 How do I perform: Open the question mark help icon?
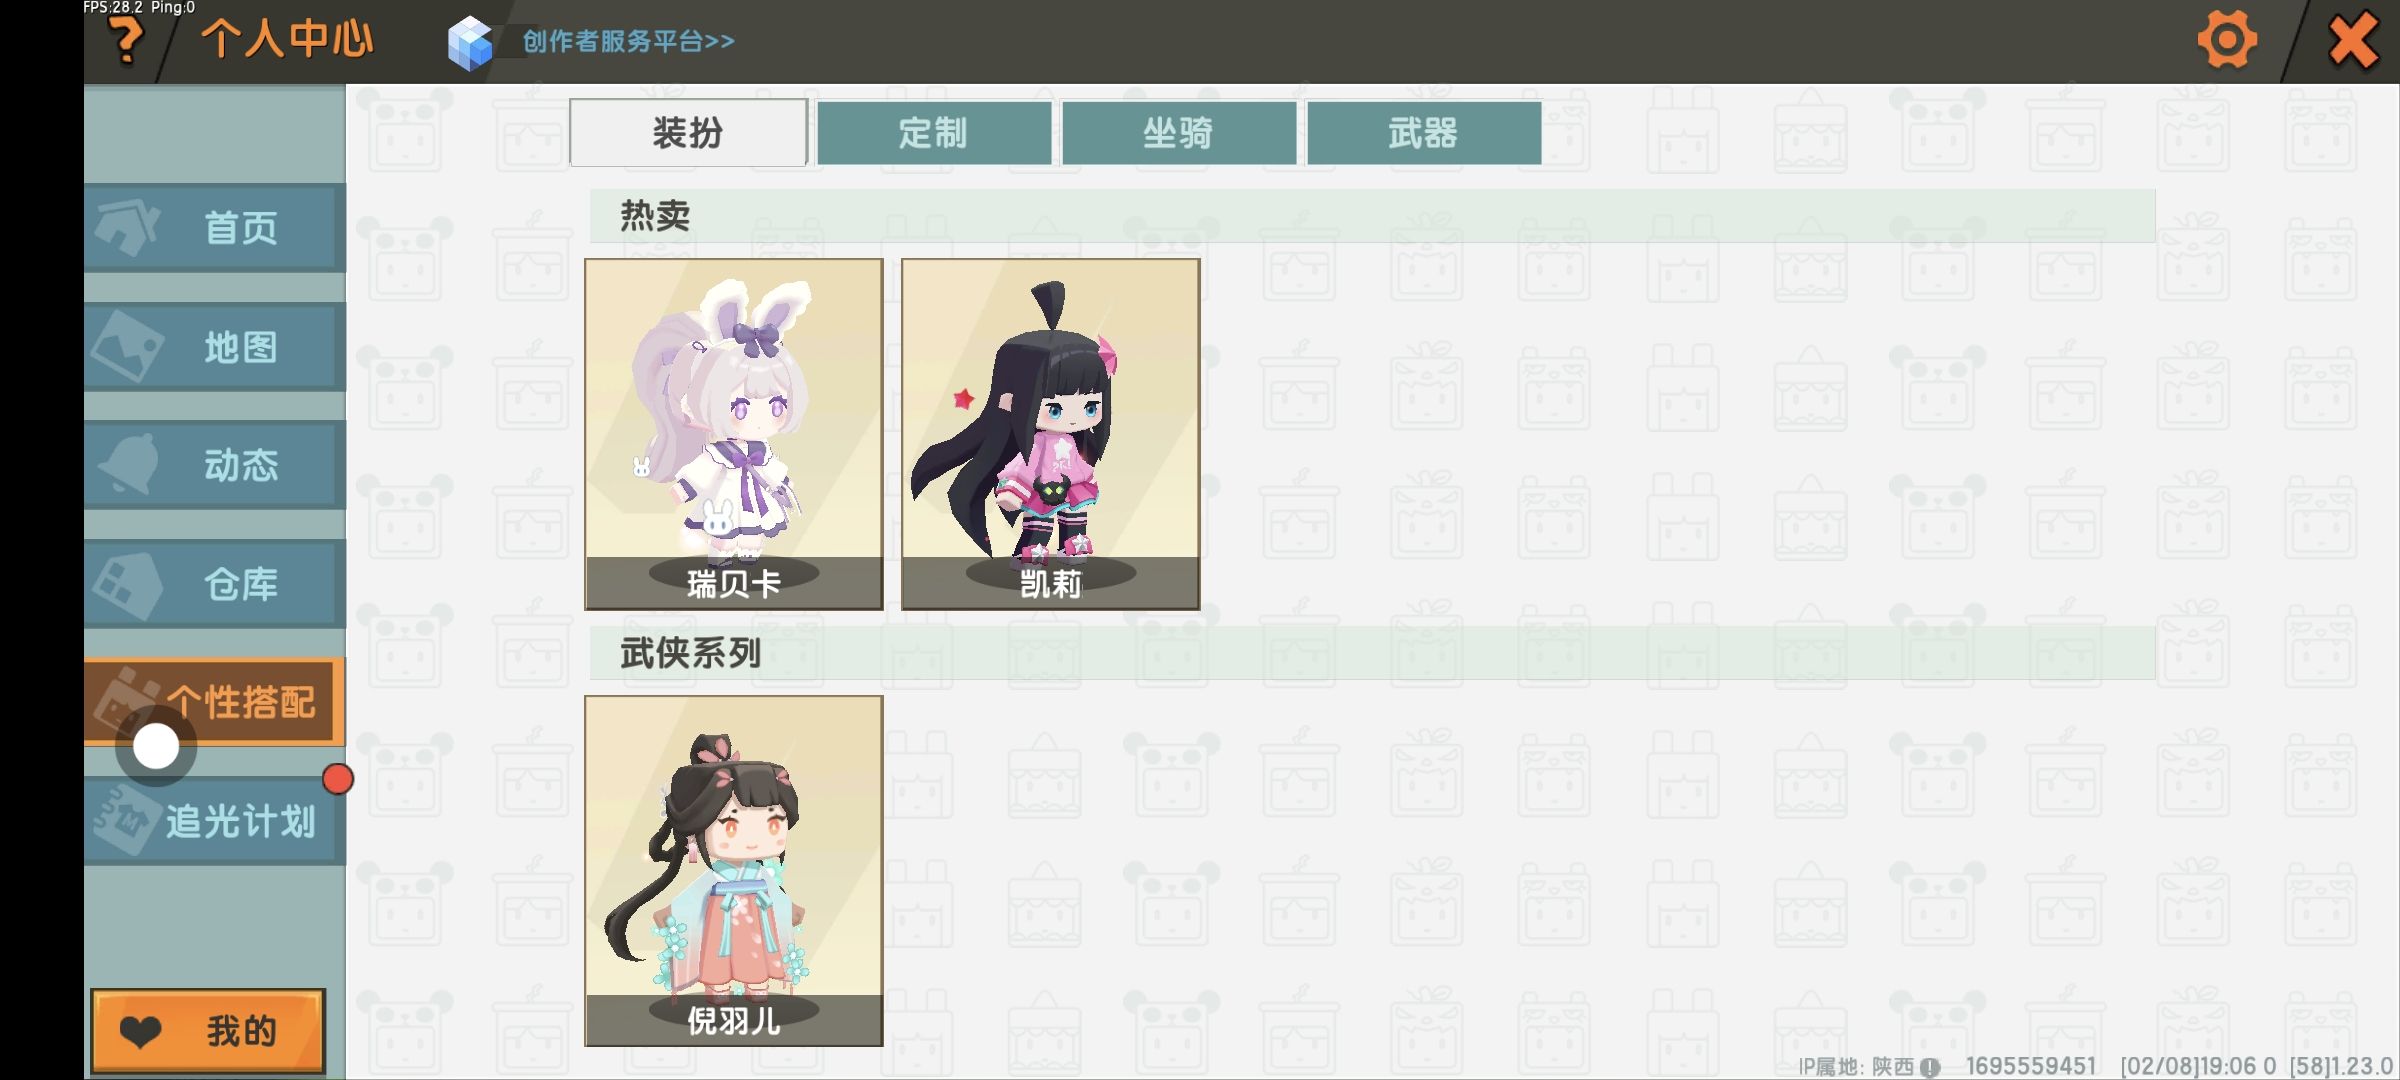tap(127, 42)
